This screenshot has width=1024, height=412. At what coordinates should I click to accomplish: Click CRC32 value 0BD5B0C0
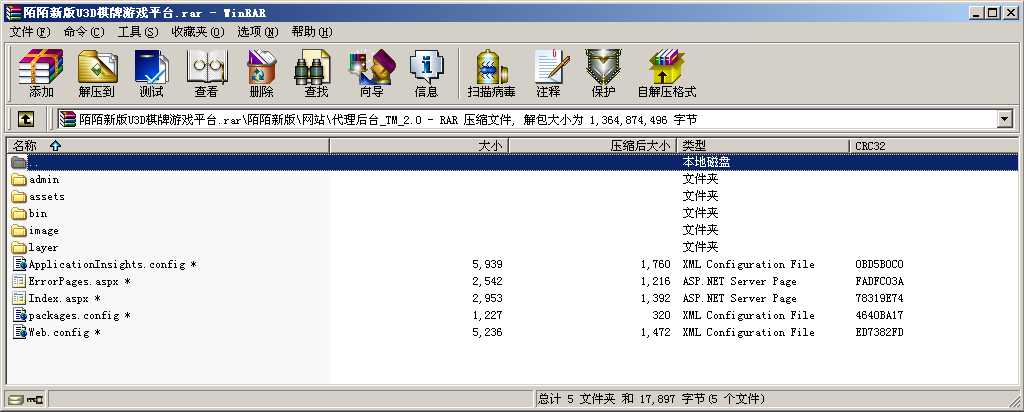coord(879,264)
